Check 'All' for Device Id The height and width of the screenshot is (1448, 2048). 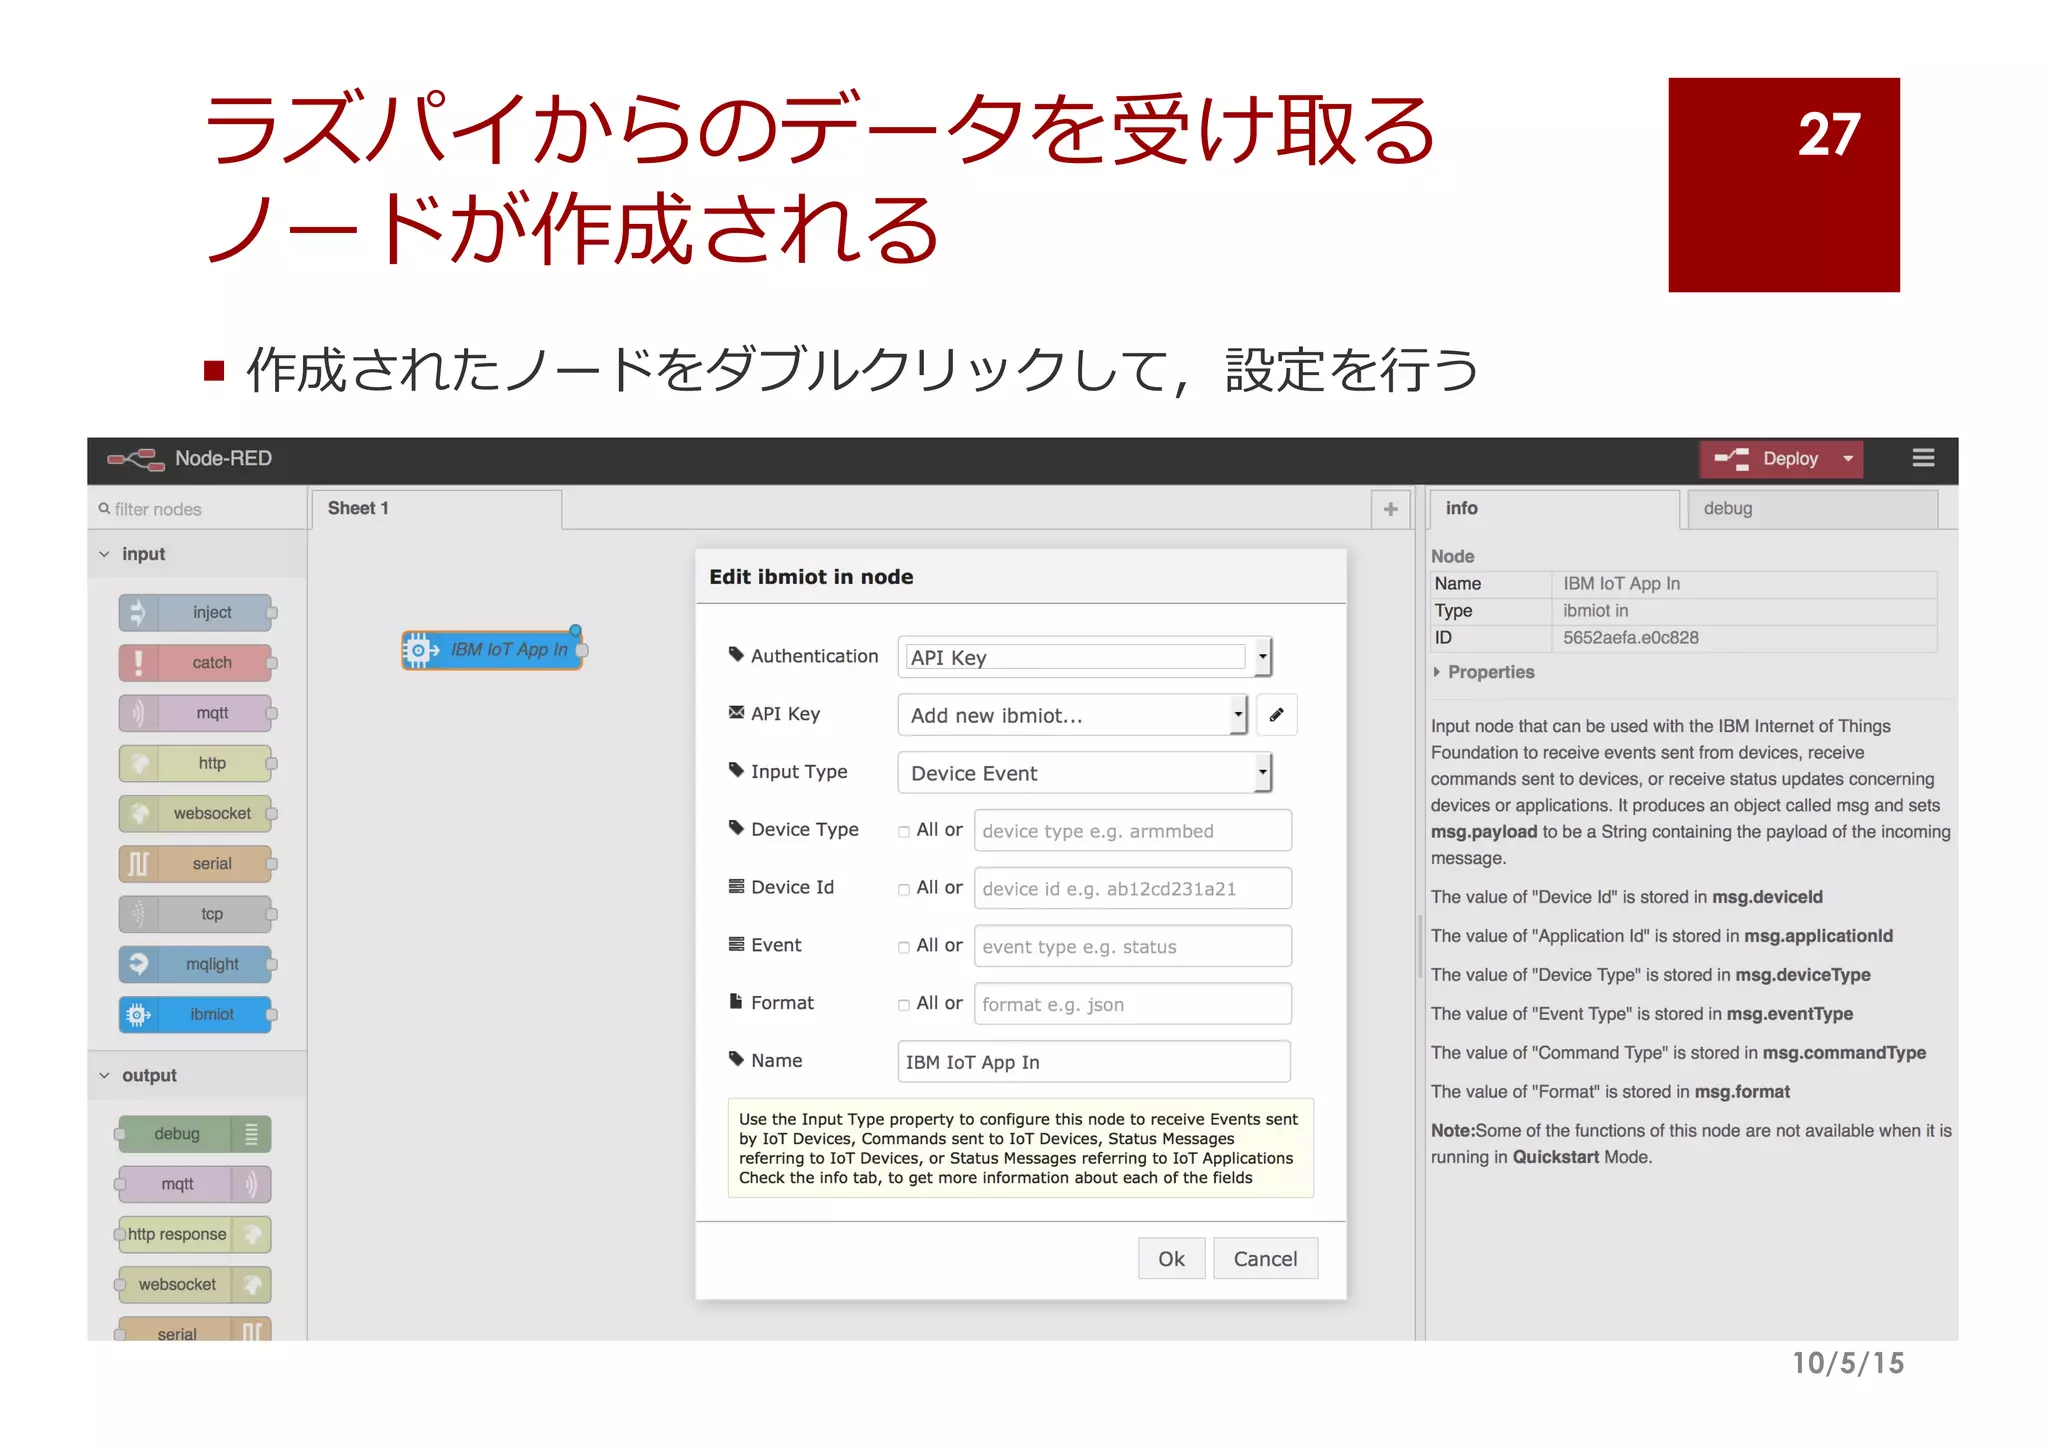point(904,890)
